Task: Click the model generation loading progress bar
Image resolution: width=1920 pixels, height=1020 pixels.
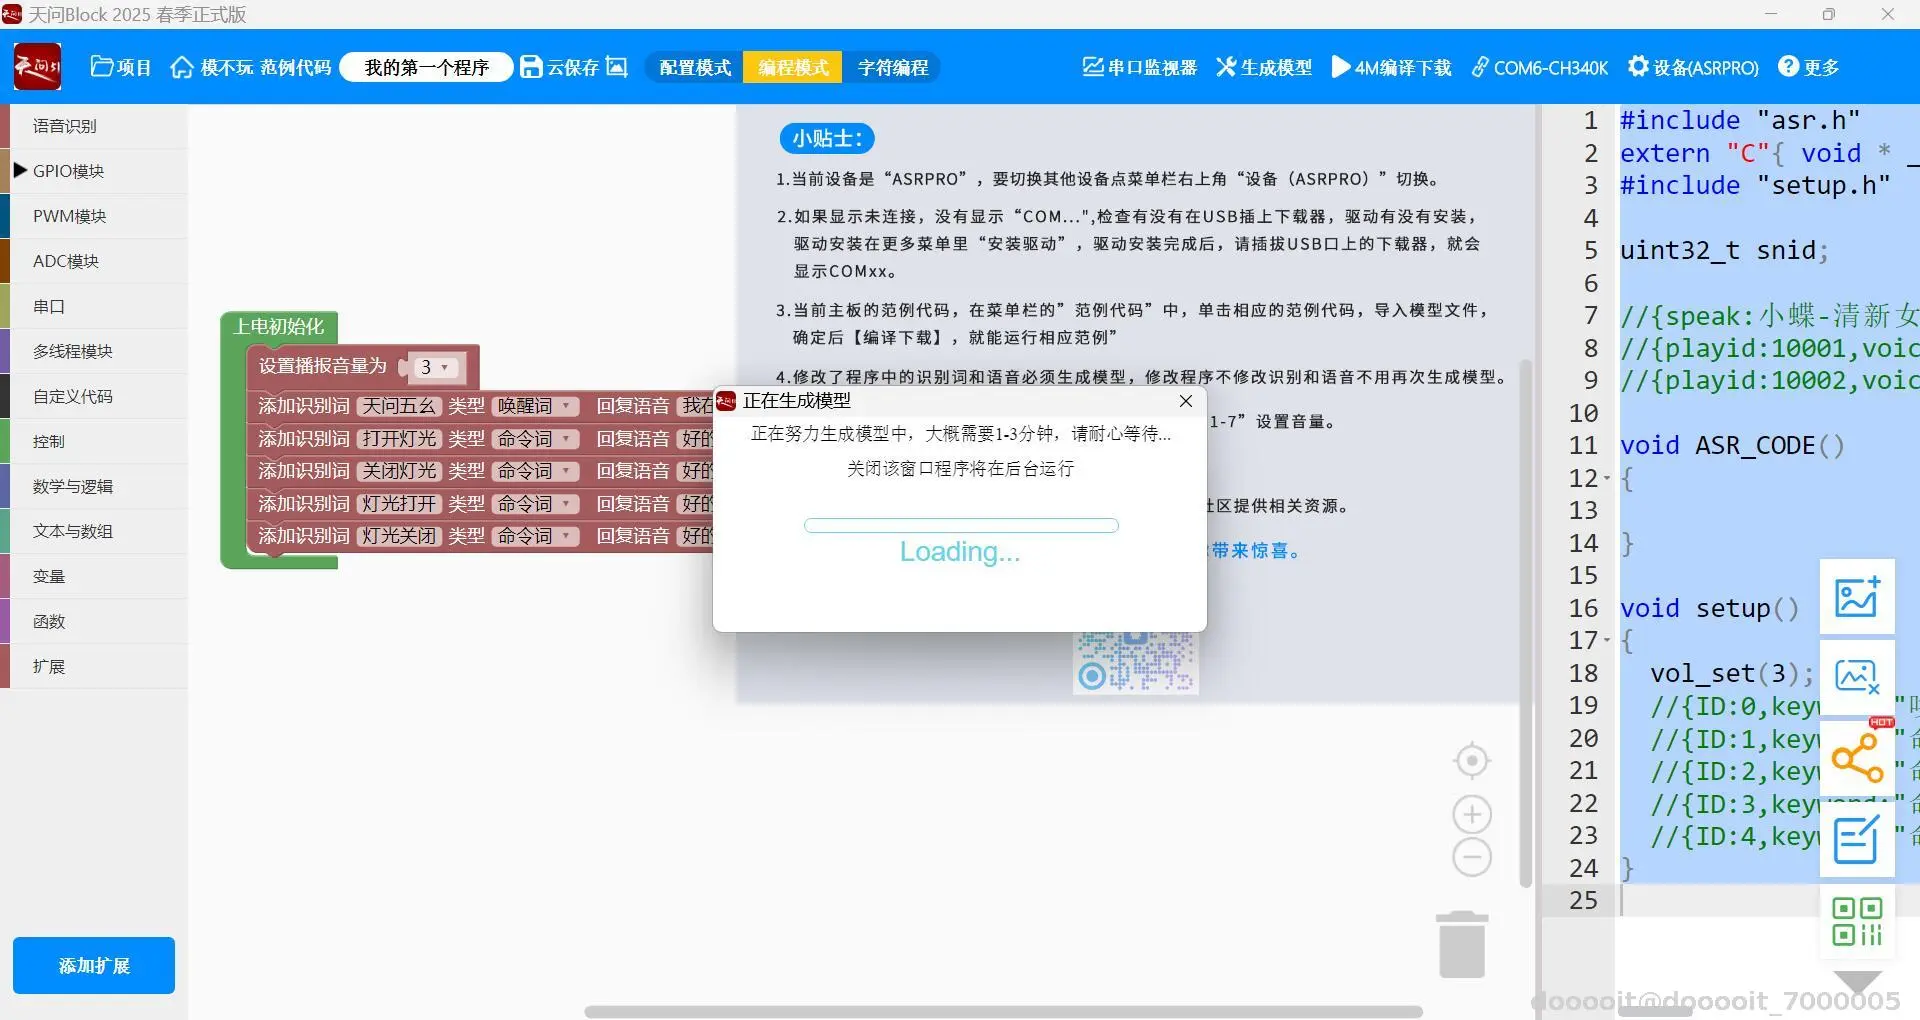Action: point(960,525)
